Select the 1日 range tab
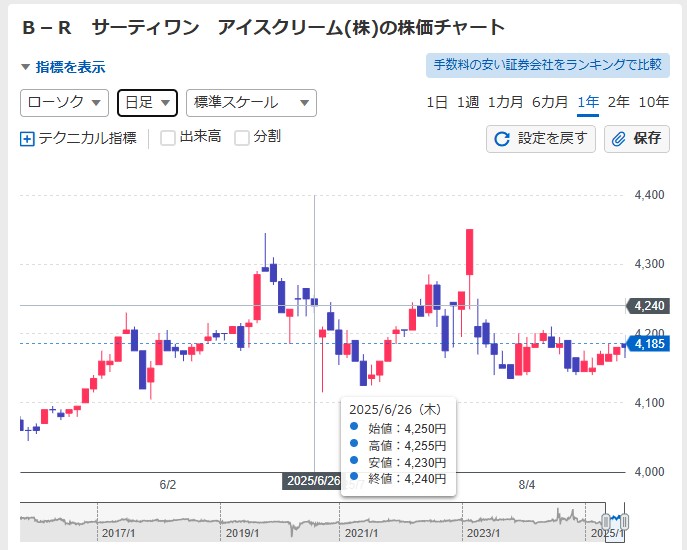The width and height of the screenshot is (687, 550). [x=437, y=102]
